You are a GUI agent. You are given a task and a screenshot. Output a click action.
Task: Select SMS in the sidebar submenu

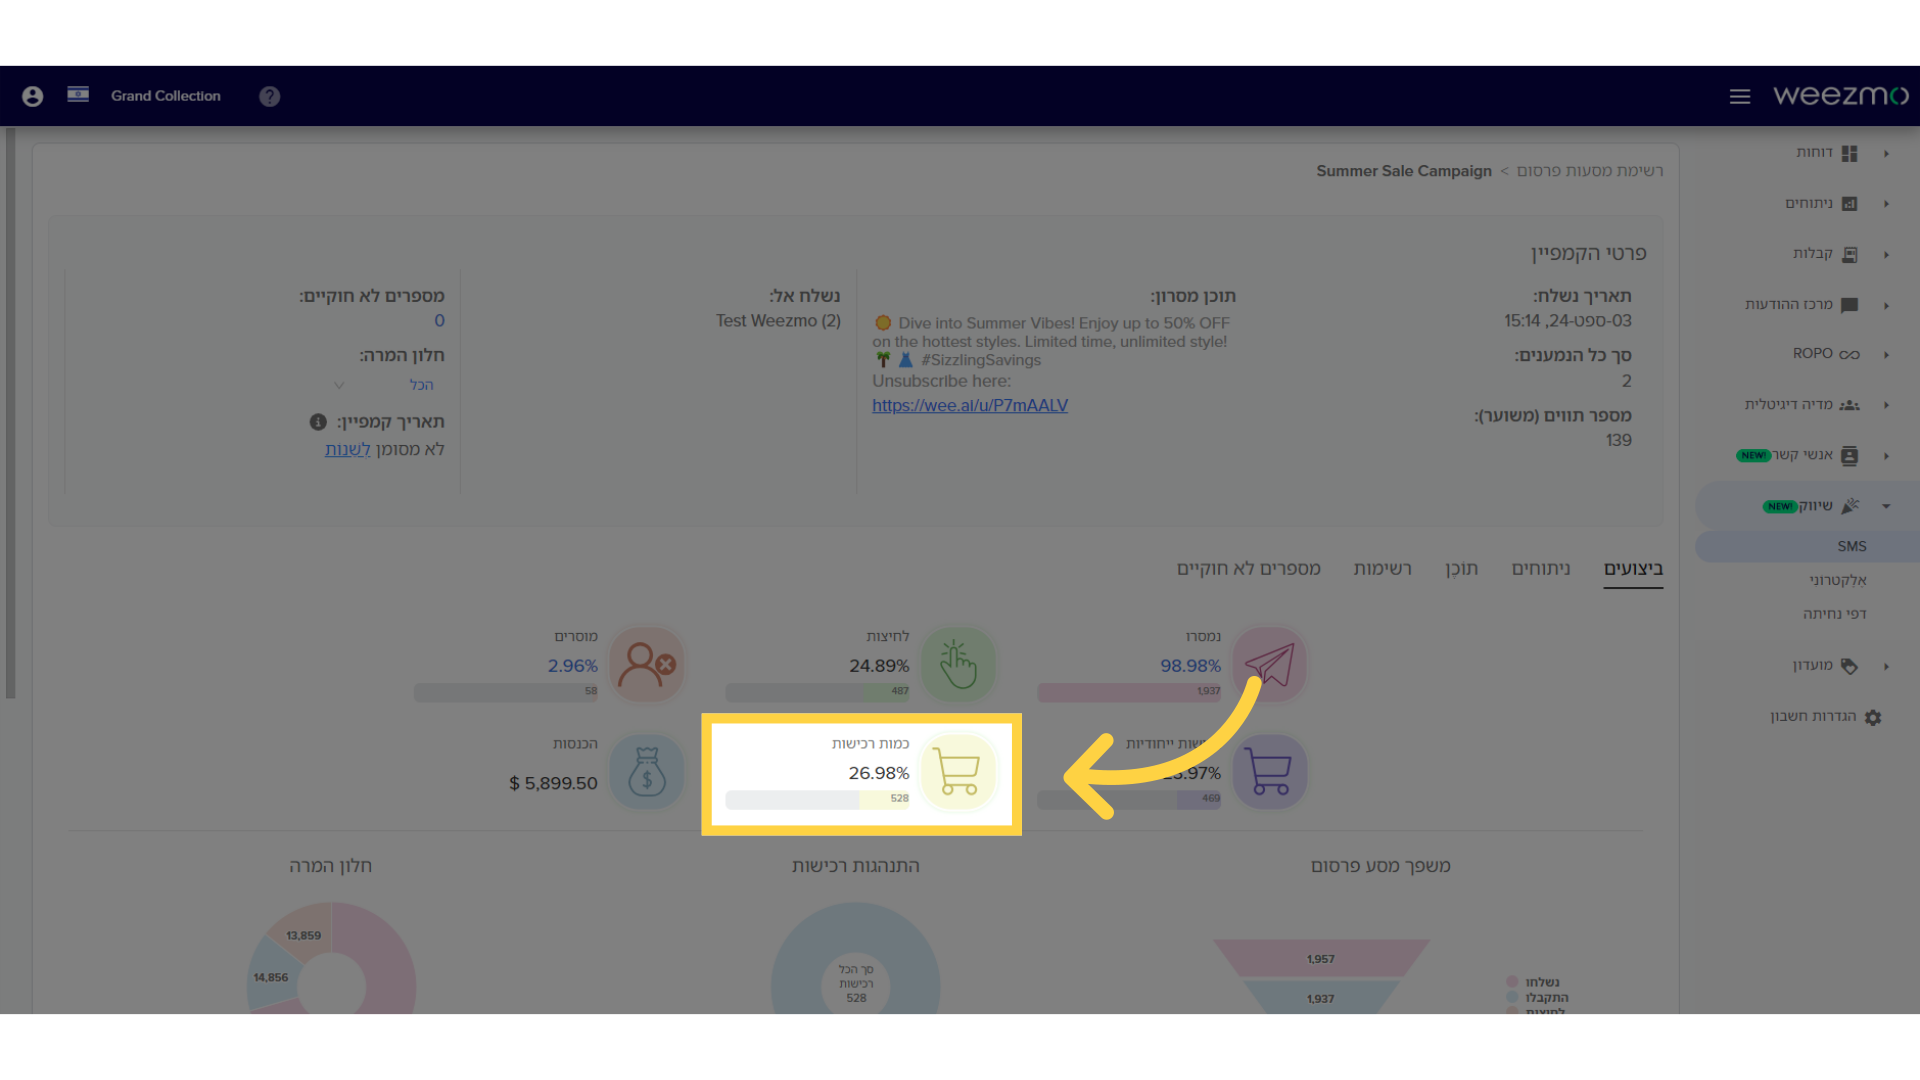click(1851, 546)
